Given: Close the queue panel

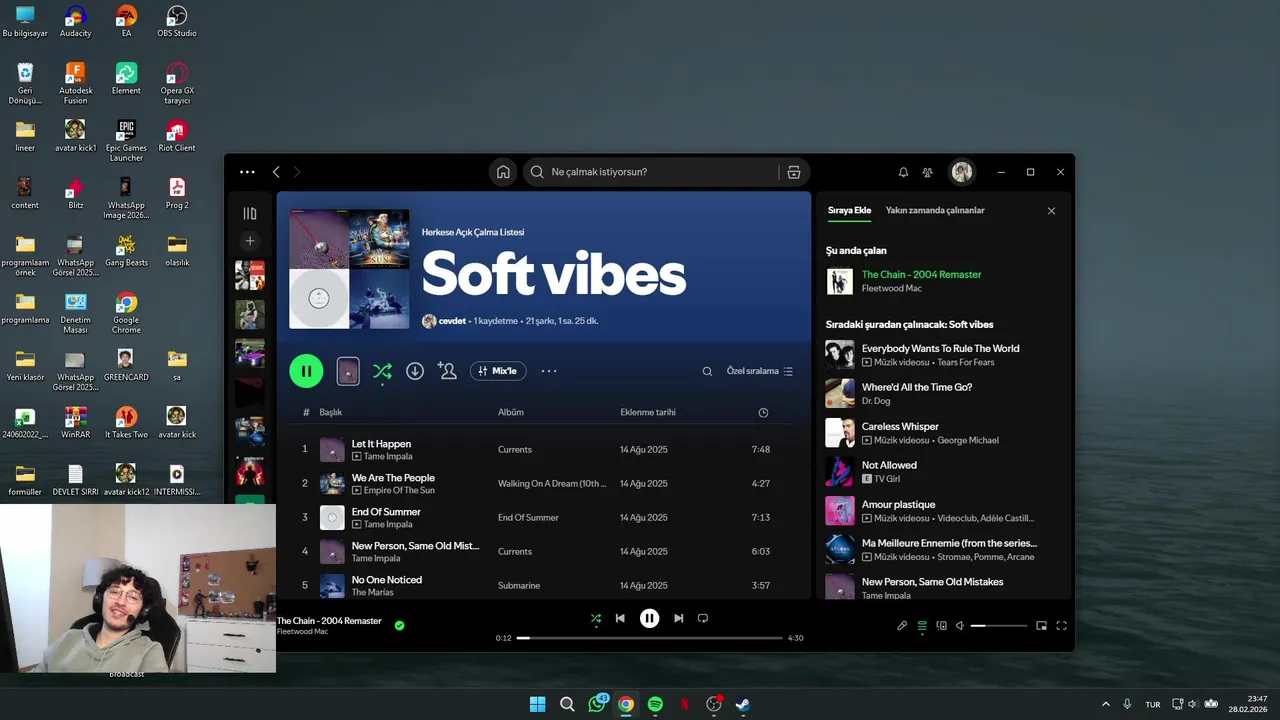Looking at the screenshot, I should (1051, 211).
